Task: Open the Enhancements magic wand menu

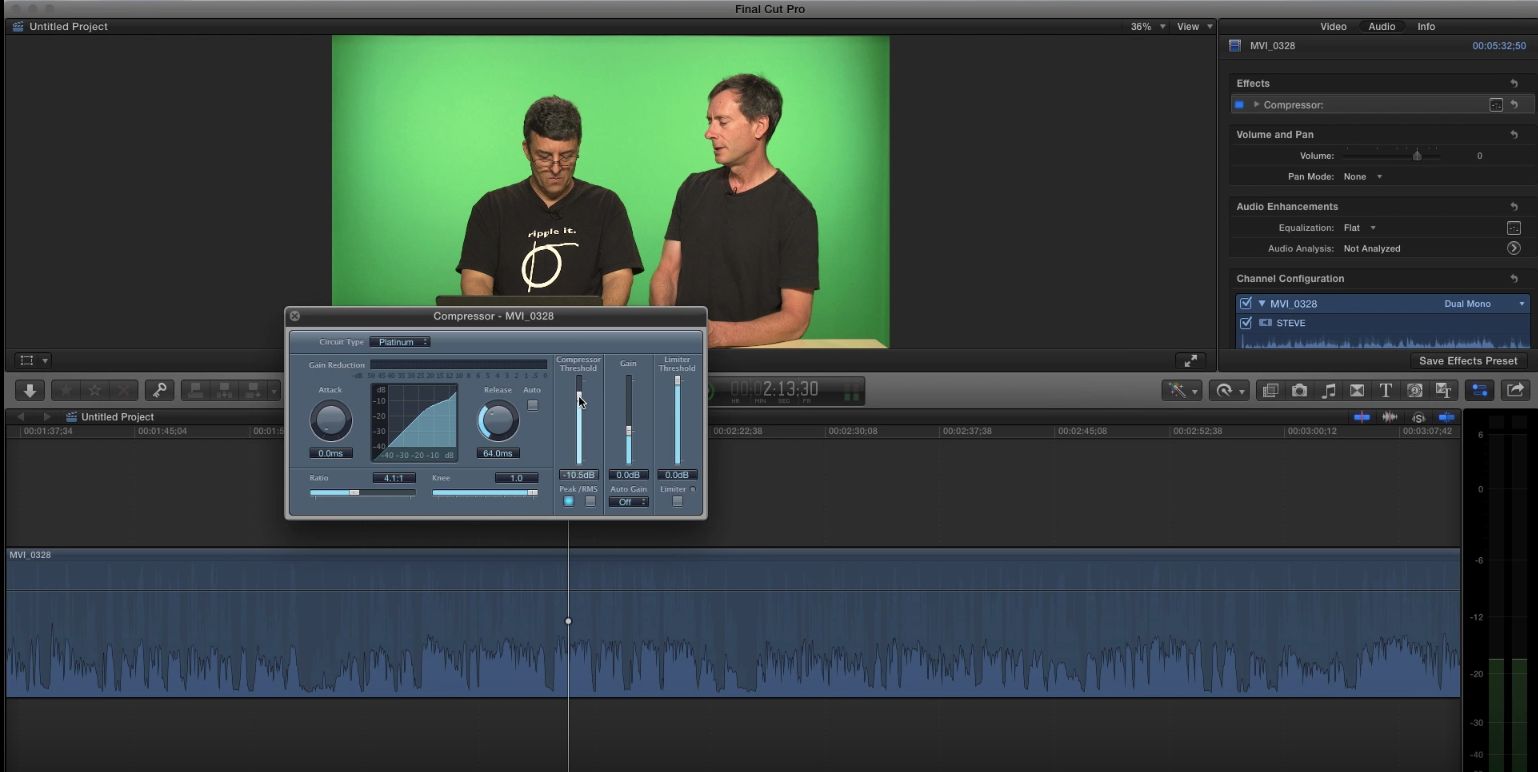Action: [x=1181, y=390]
